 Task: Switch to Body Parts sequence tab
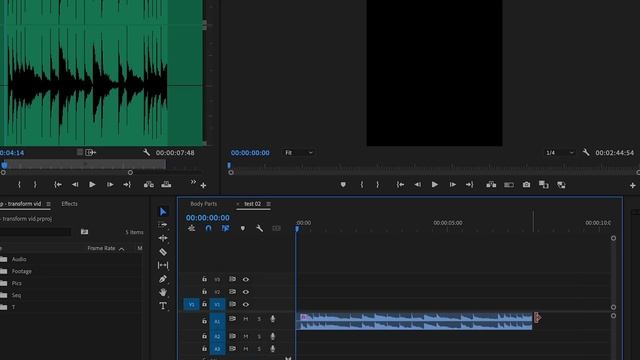203,204
